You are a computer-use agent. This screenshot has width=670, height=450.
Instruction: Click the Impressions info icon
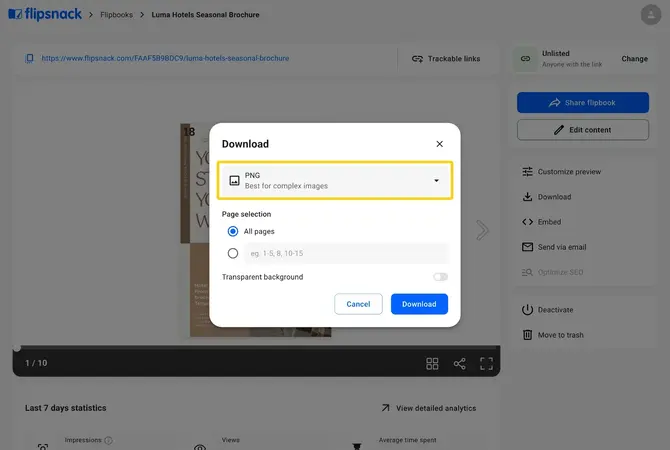(x=109, y=440)
